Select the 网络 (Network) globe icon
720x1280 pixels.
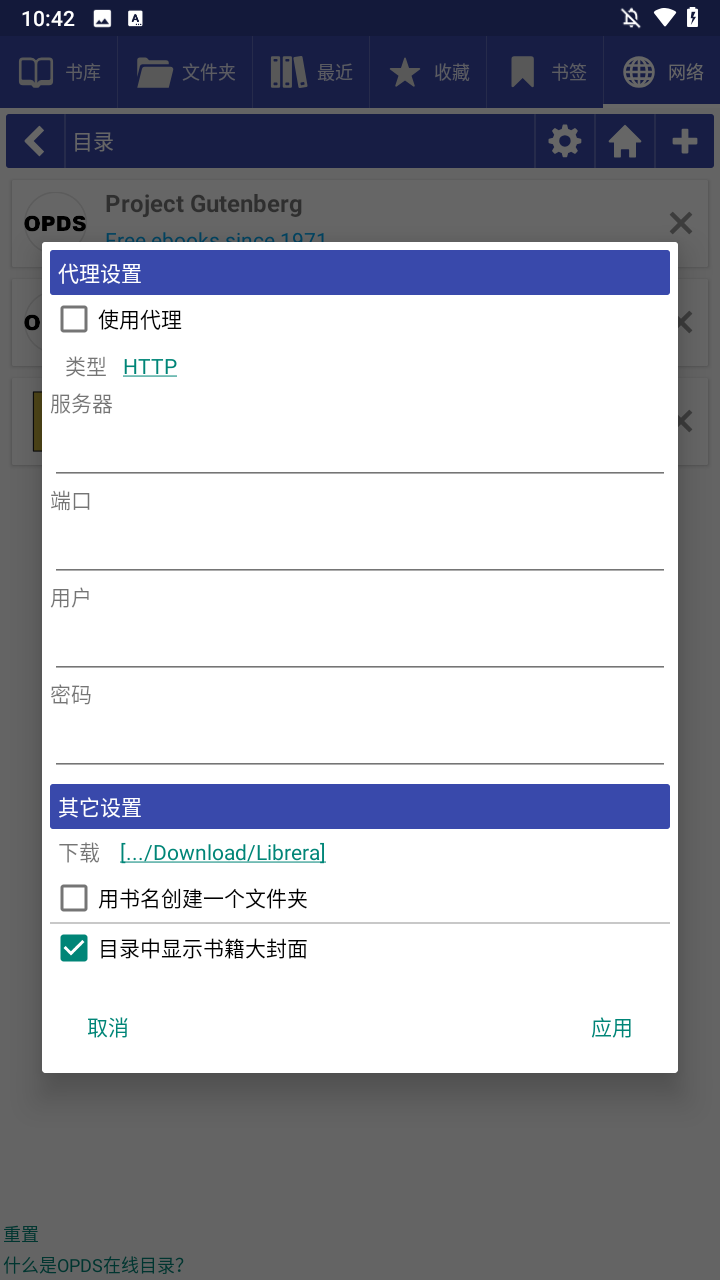pyautogui.click(x=638, y=71)
